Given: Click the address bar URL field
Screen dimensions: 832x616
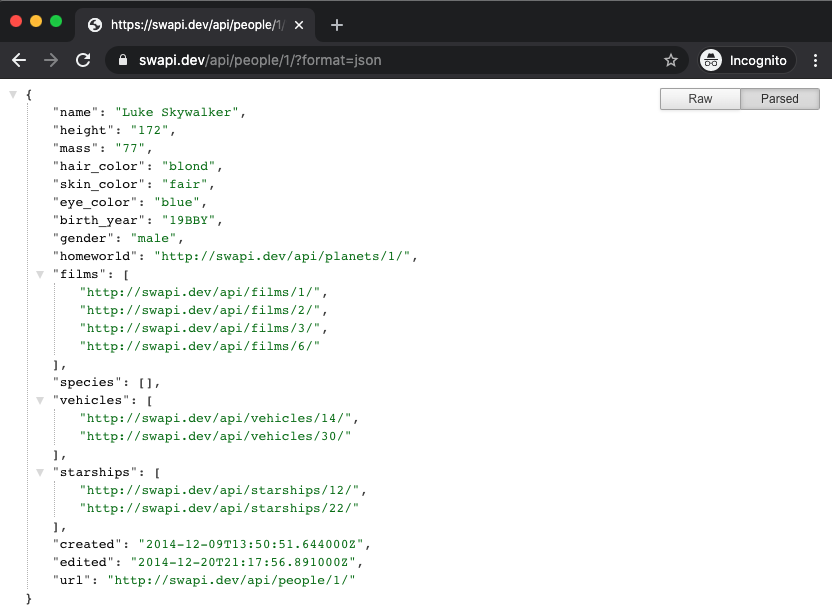Looking at the screenshot, I should 400,60.
